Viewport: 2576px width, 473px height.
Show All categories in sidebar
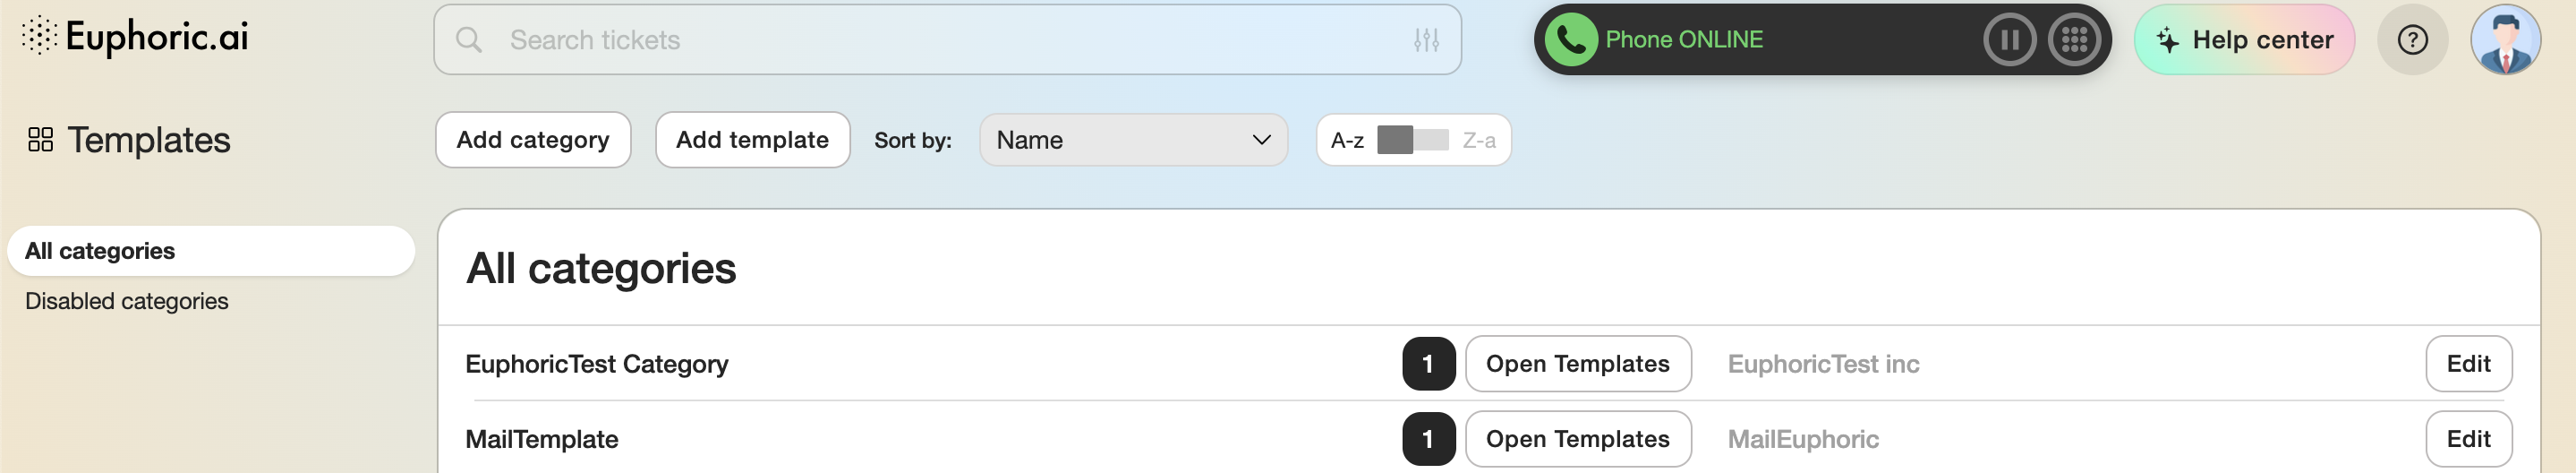[x=100, y=251]
